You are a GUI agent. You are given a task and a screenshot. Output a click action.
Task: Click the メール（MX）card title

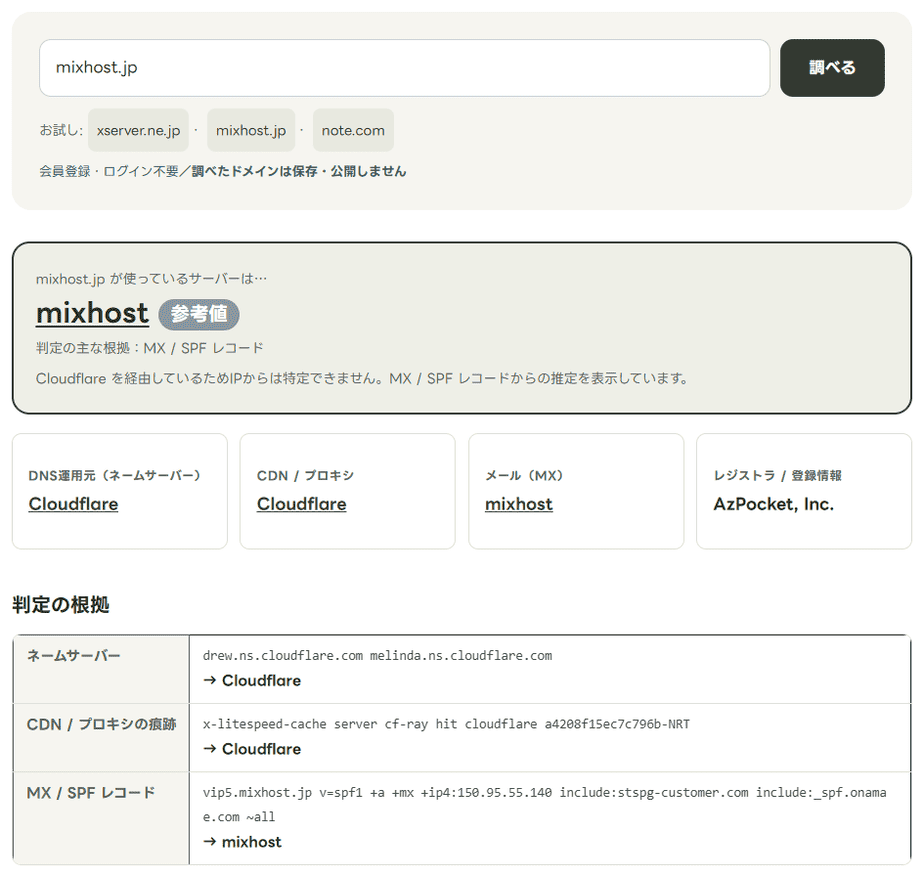click(x=524, y=475)
